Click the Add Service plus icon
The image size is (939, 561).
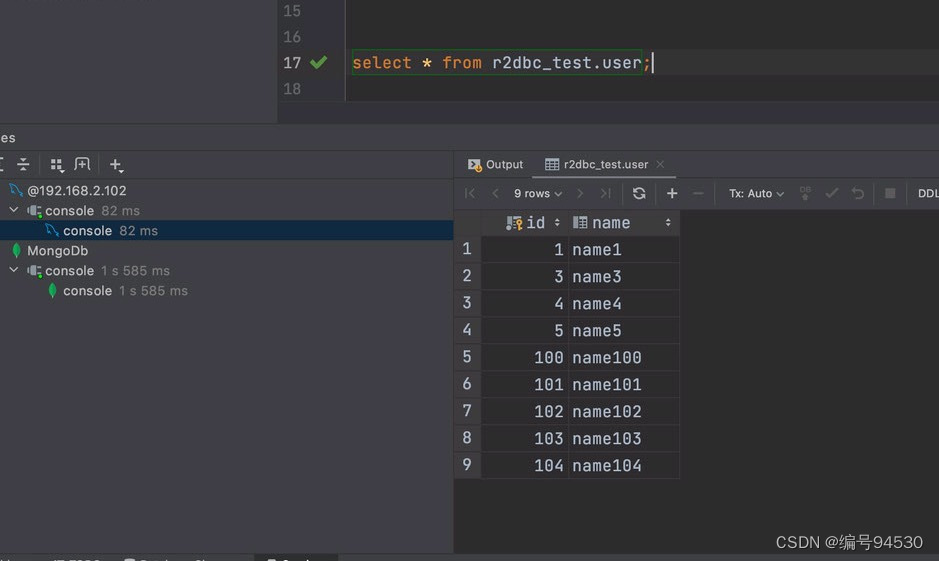[116, 165]
